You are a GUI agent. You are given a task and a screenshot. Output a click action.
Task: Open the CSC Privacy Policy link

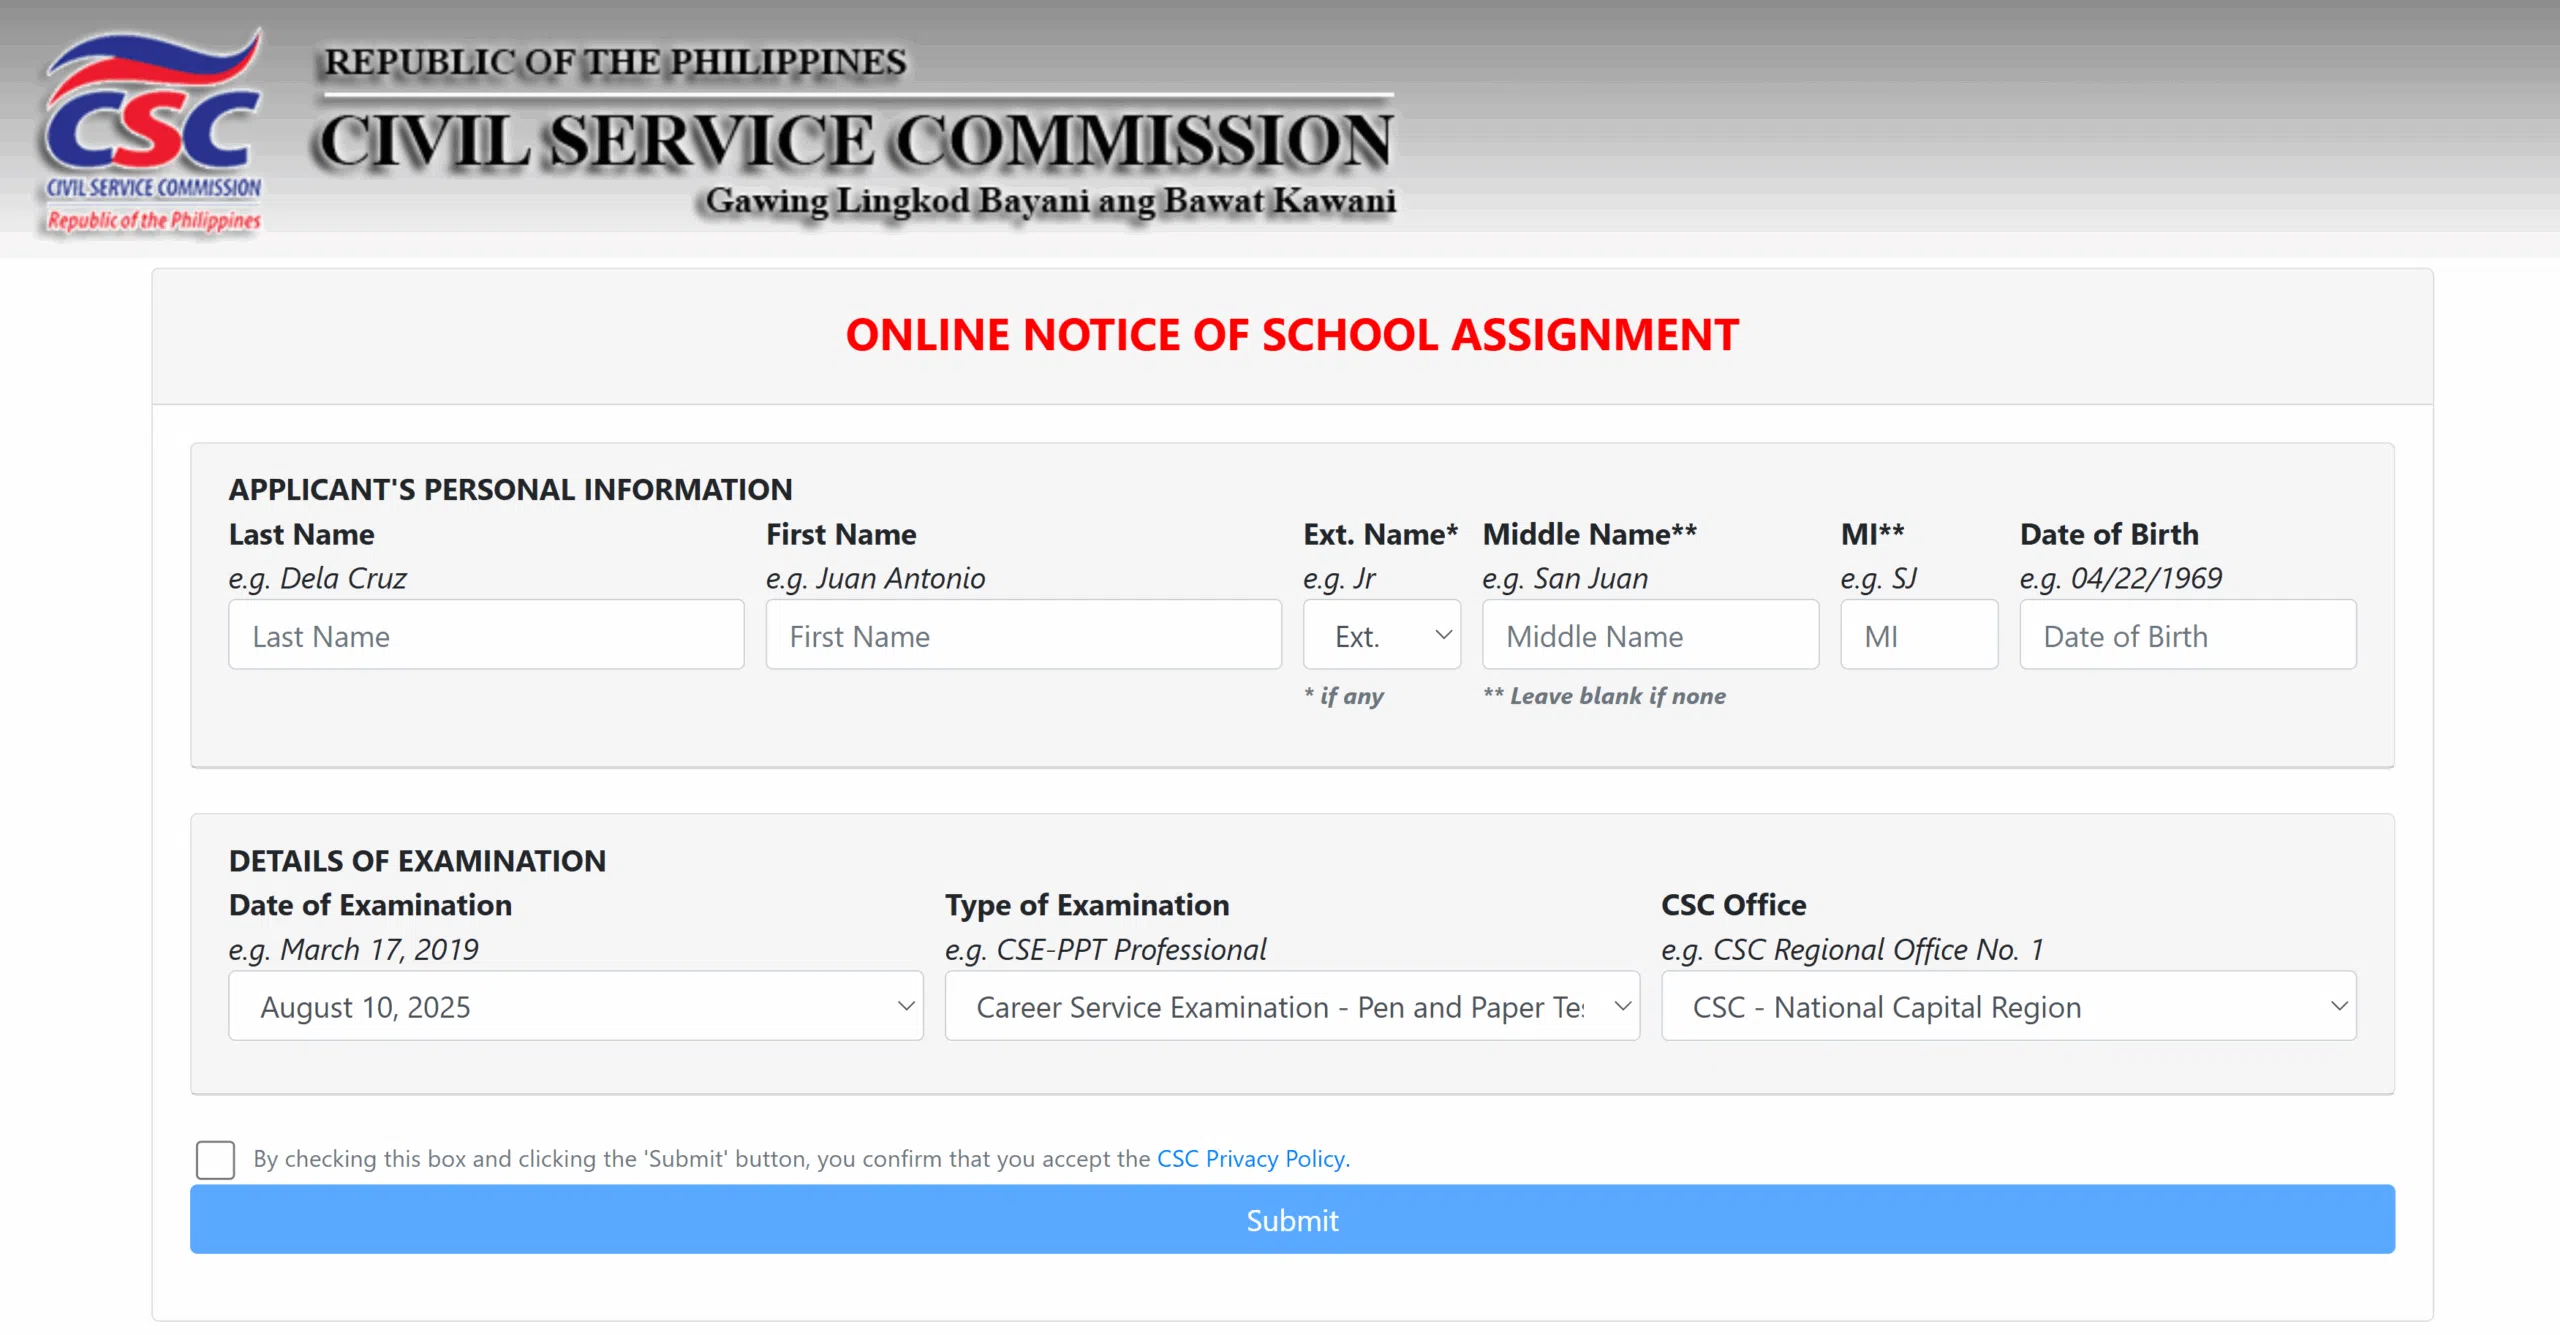click(1252, 1158)
